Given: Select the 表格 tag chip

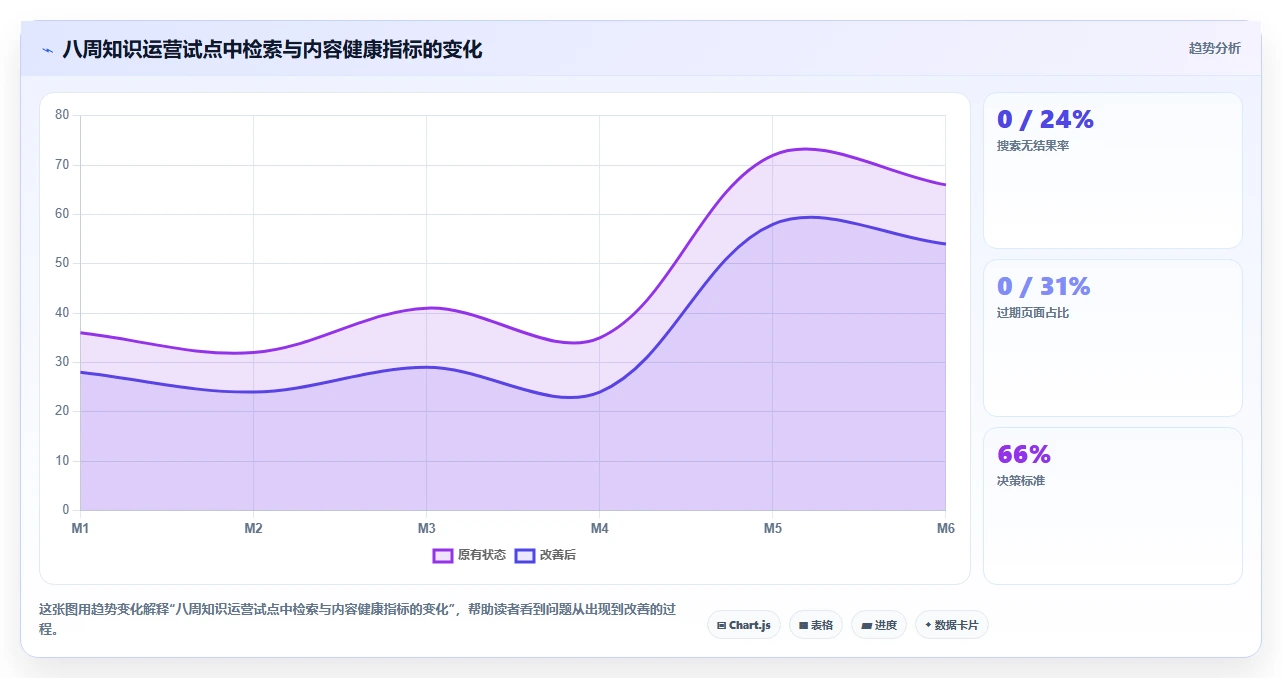Looking at the screenshot, I should pyautogui.click(x=816, y=625).
